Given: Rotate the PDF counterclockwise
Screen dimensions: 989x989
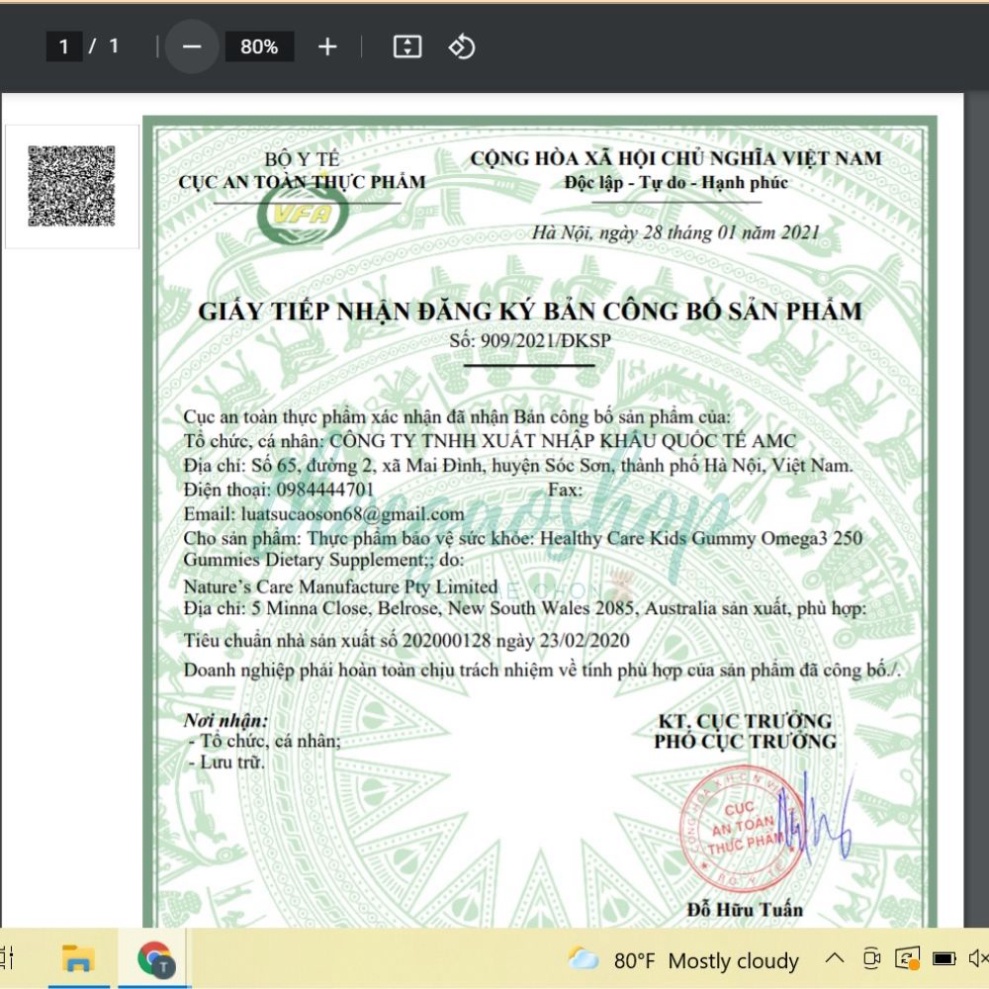Looking at the screenshot, I should click(x=461, y=47).
